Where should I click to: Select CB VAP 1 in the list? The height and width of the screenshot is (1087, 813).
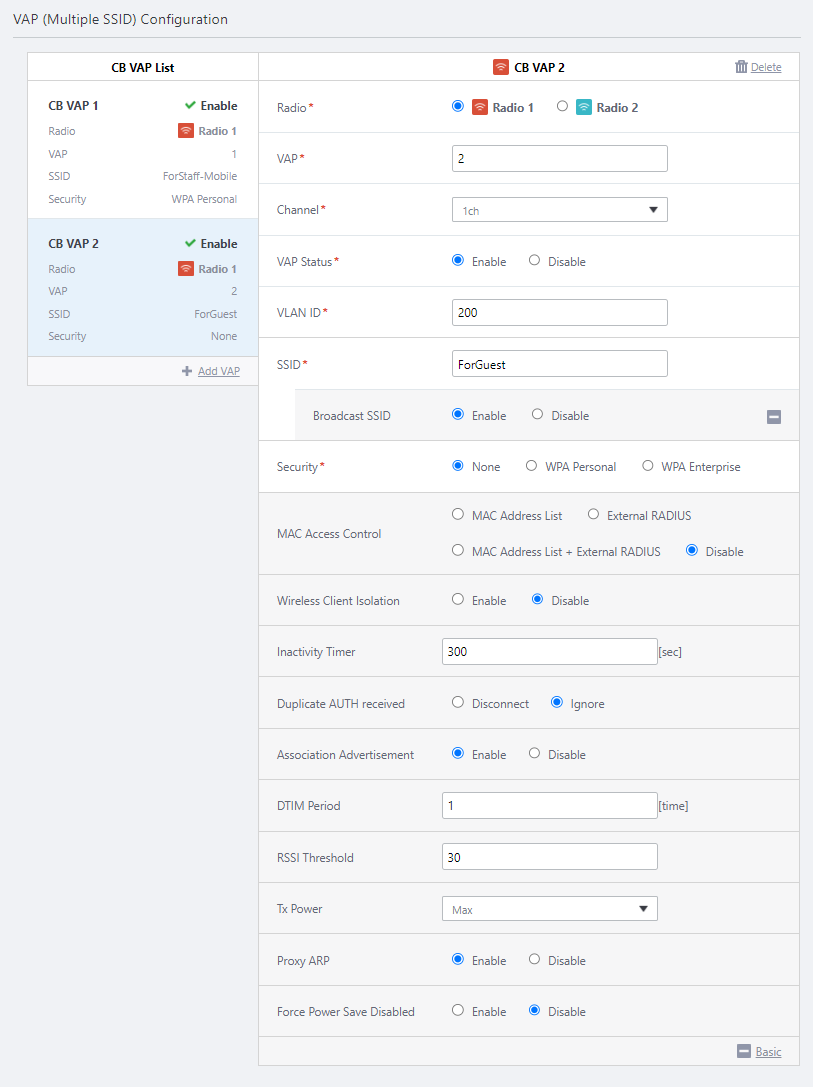142,151
